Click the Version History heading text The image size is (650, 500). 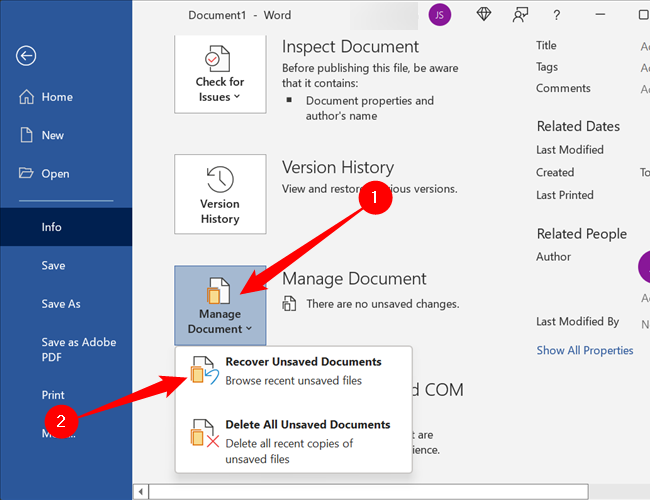338,167
